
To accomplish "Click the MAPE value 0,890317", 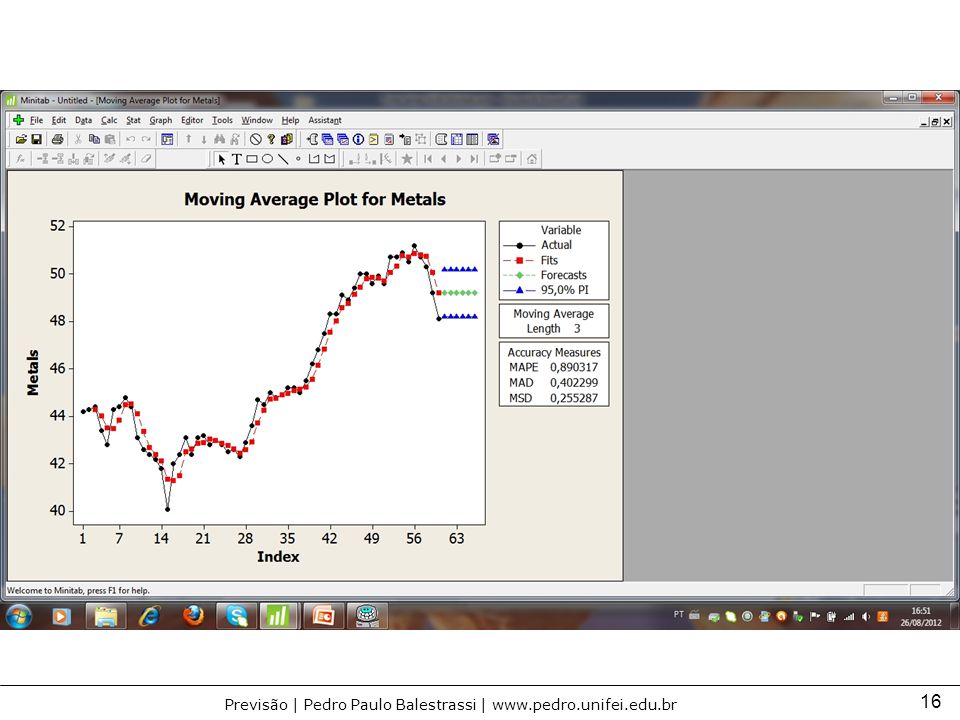I will (574, 367).
